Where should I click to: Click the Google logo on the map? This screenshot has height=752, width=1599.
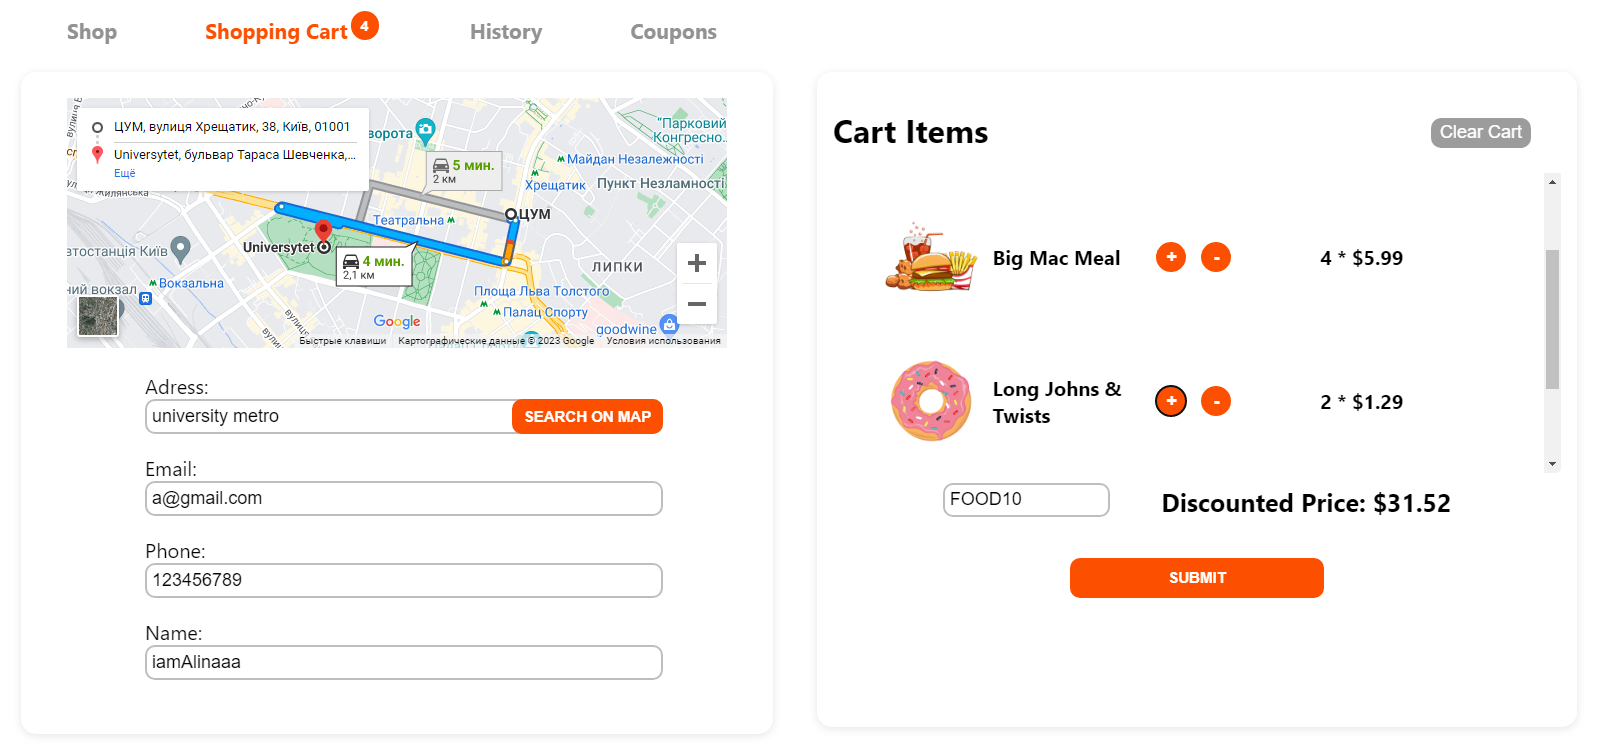pyautogui.click(x=396, y=320)
